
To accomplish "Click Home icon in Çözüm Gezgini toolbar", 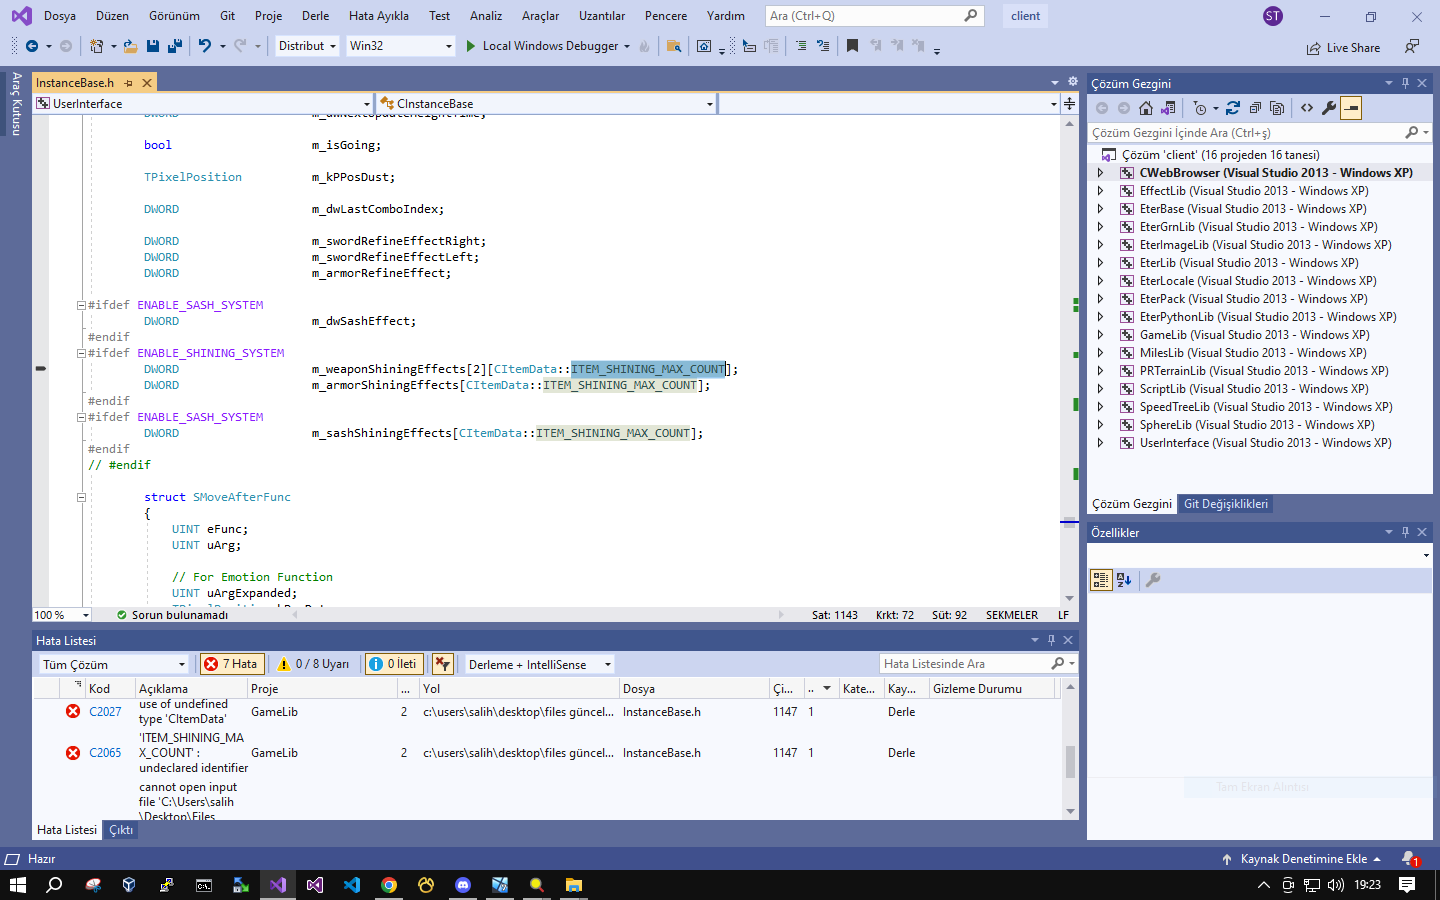I will click(1146, 108).
